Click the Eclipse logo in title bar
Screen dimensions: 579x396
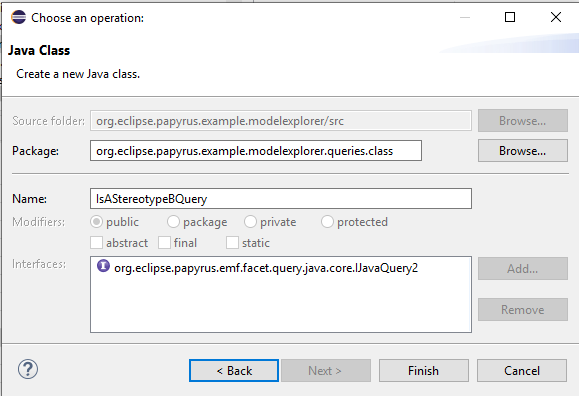coord(18,17)
